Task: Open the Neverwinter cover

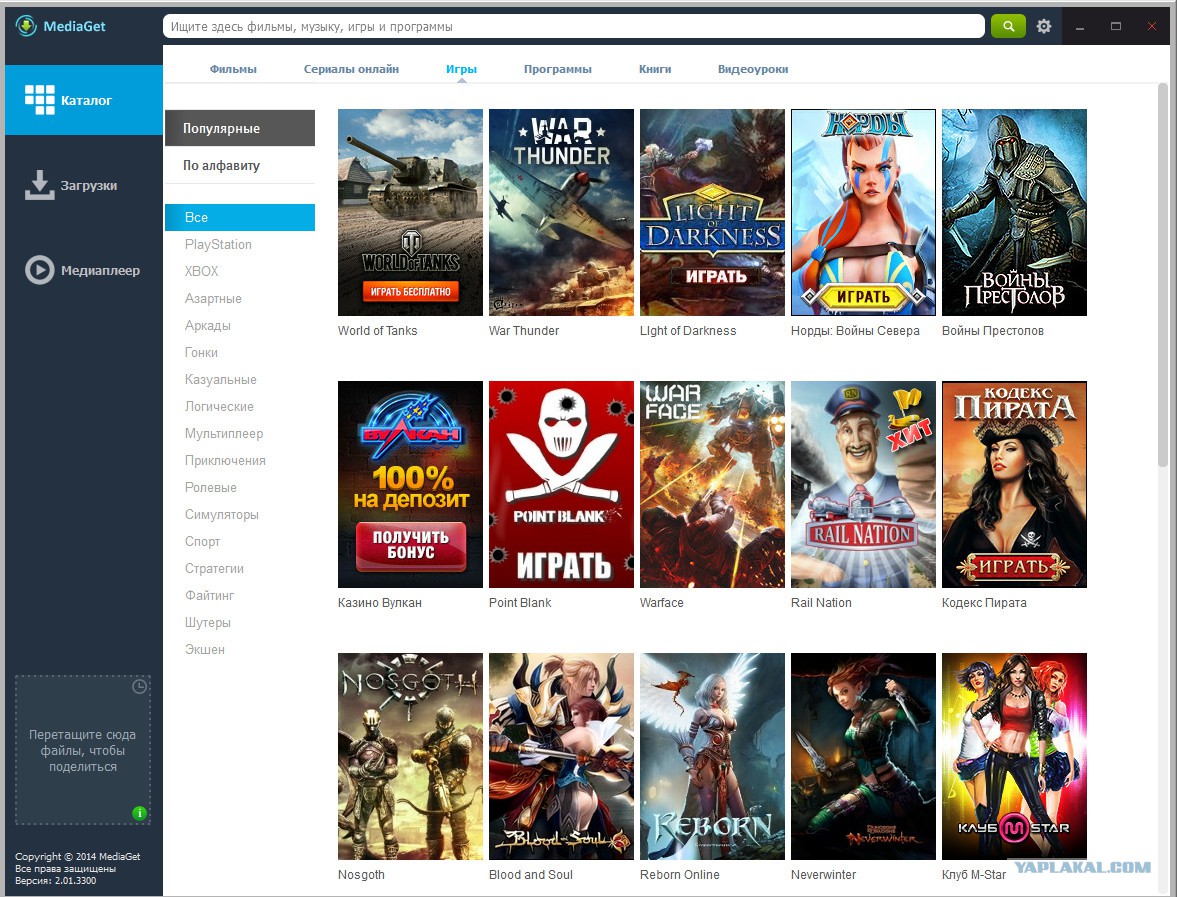Action: coord(863,757)
